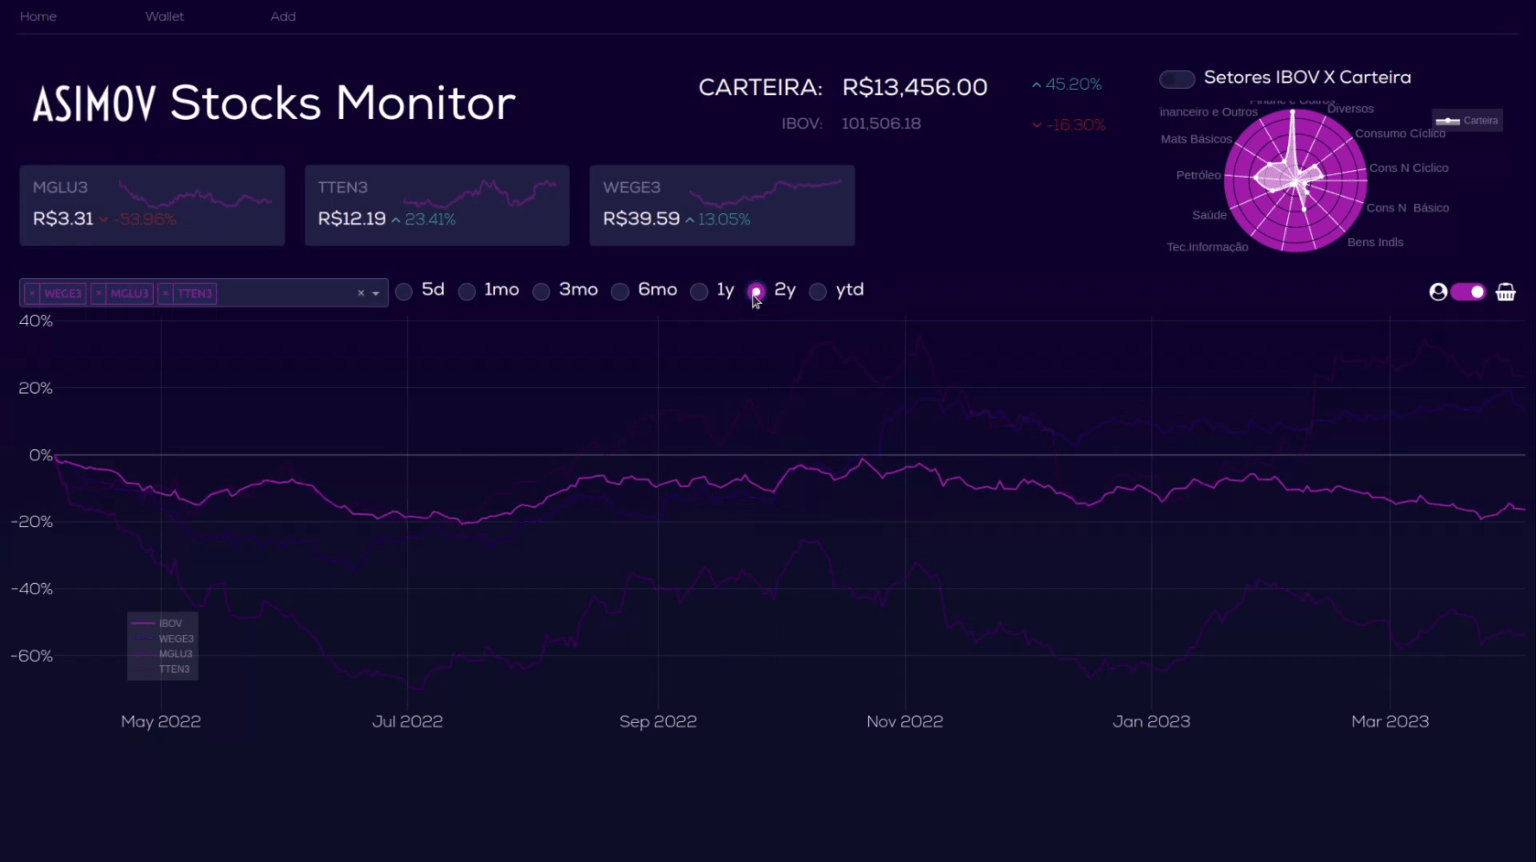Expand the stock selector dropdown arrow
This screenshot has height=862, width=1536.
376,293
